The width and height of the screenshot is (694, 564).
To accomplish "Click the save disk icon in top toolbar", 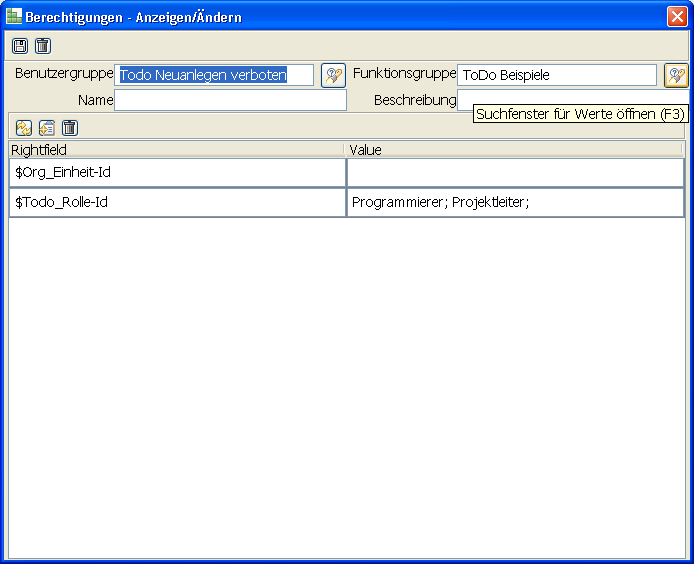I will [20, 46].
